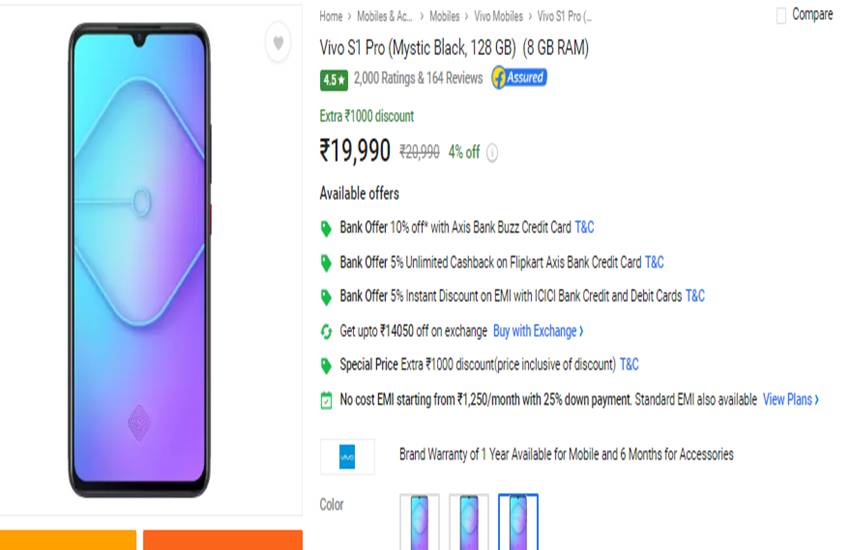Click the green tag icon for Axis Buzz offer
850x550 pixels.
click(326, 228)
